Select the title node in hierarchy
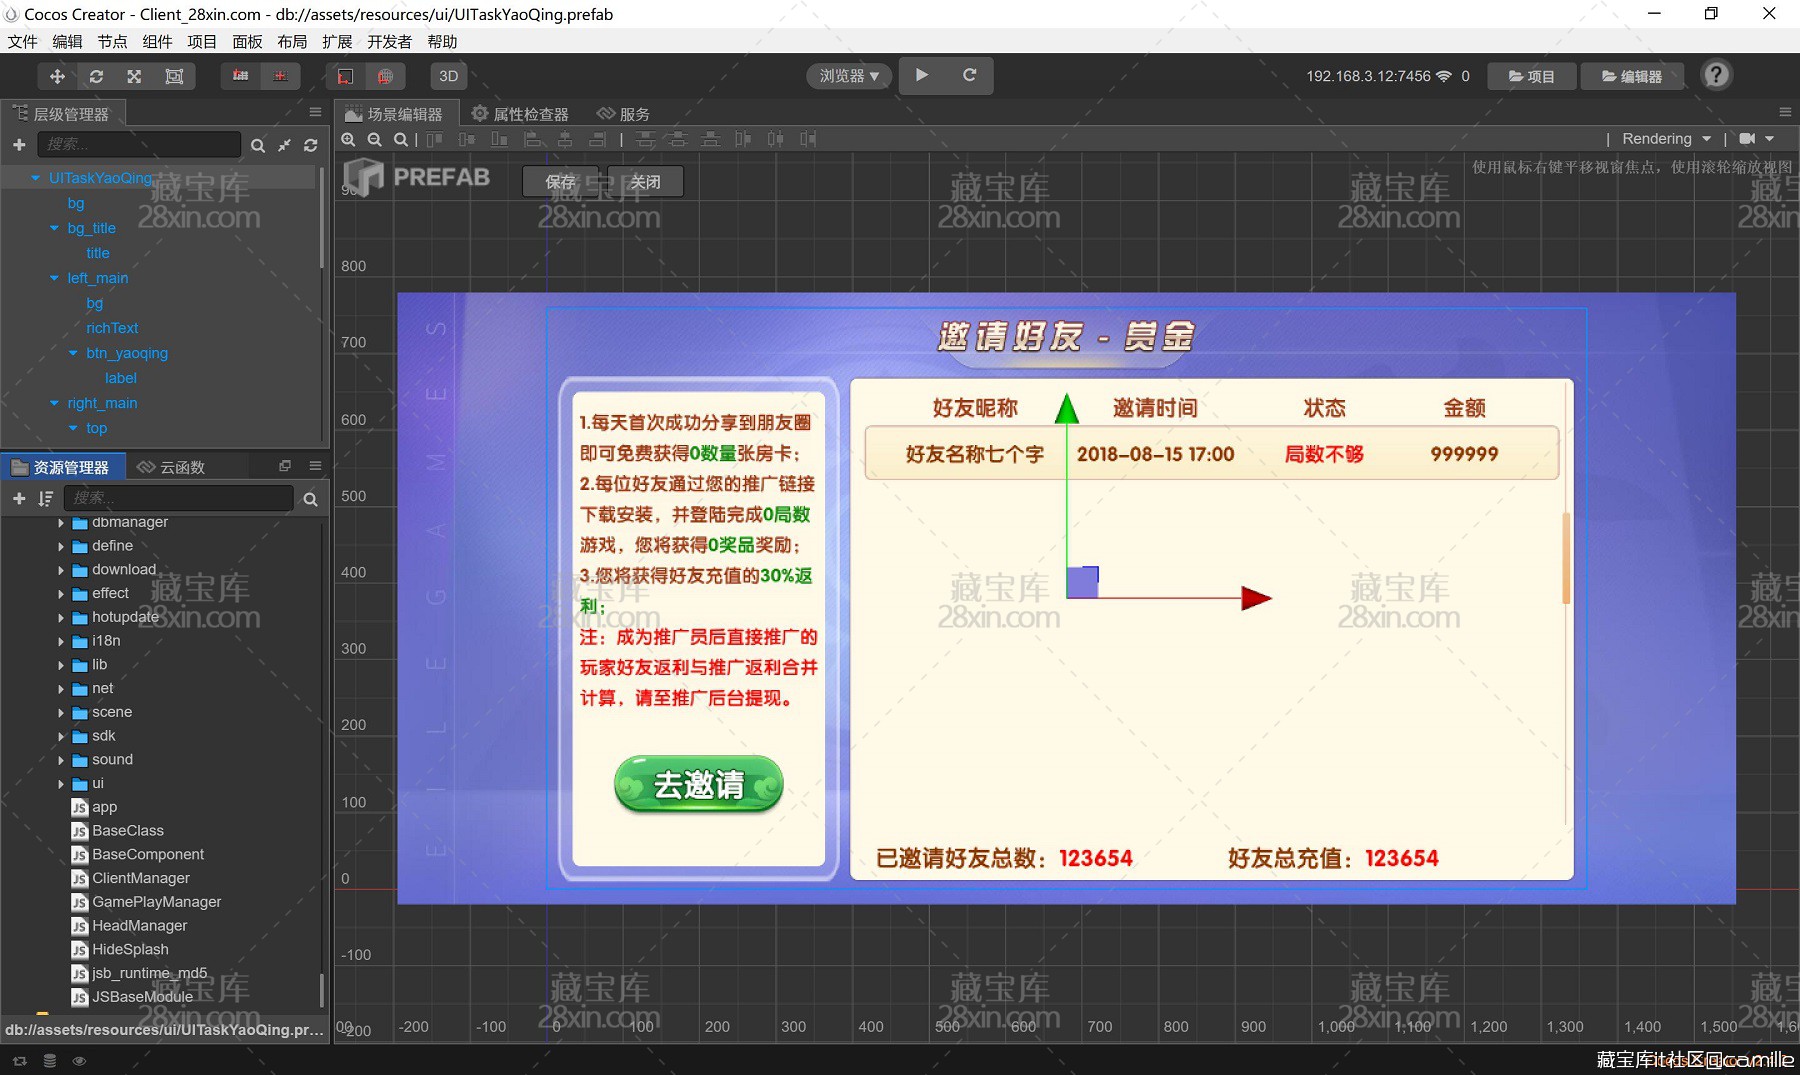Image resolution: width=1800 pixels, height=1075 pixels. pyautogui.click(x=98, y=253)
